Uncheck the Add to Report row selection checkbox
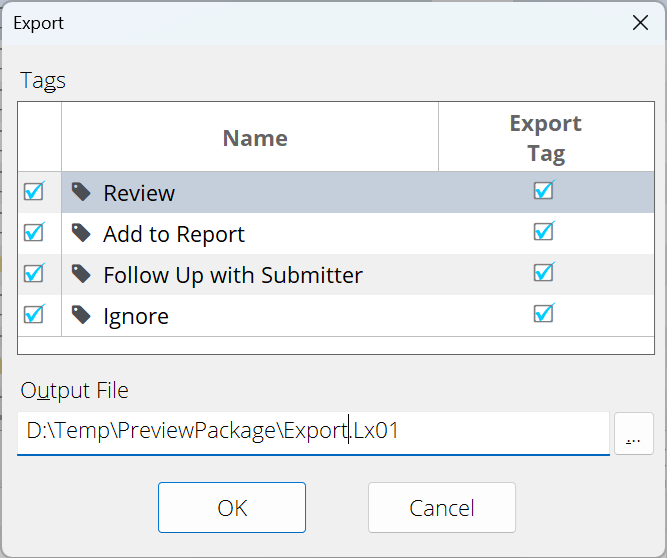The image size is (667, 558). 34,232
